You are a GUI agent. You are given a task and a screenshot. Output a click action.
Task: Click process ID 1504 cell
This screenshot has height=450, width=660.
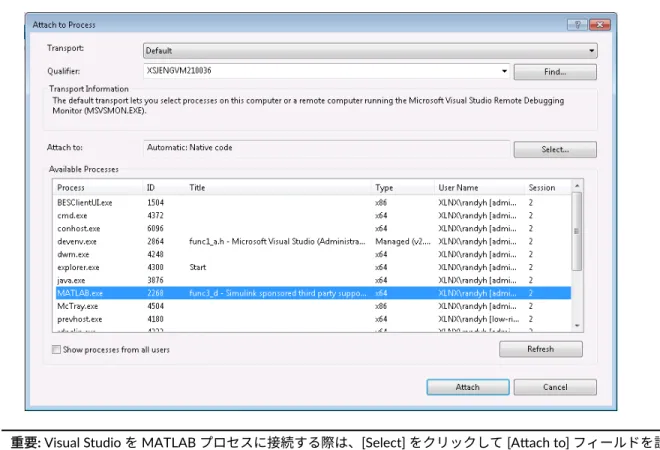pyautogui.click(x=155, y=202)
